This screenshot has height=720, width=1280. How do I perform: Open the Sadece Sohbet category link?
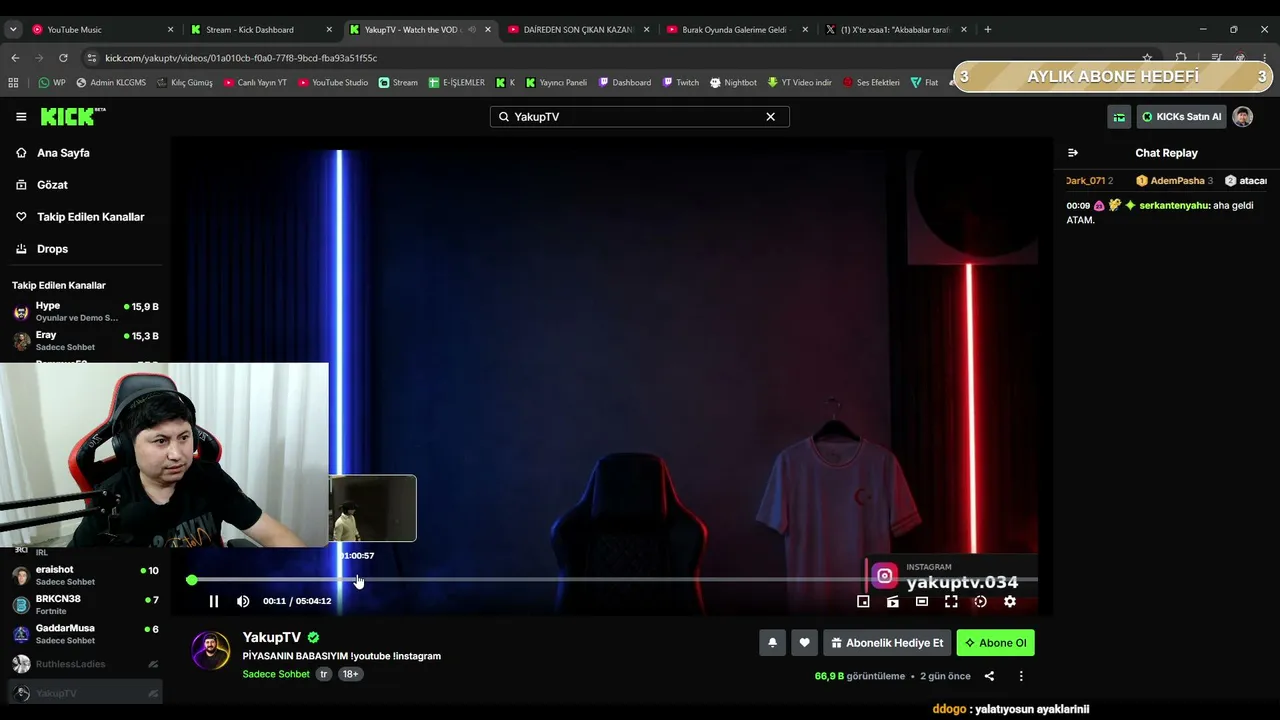tap(276, 674)
